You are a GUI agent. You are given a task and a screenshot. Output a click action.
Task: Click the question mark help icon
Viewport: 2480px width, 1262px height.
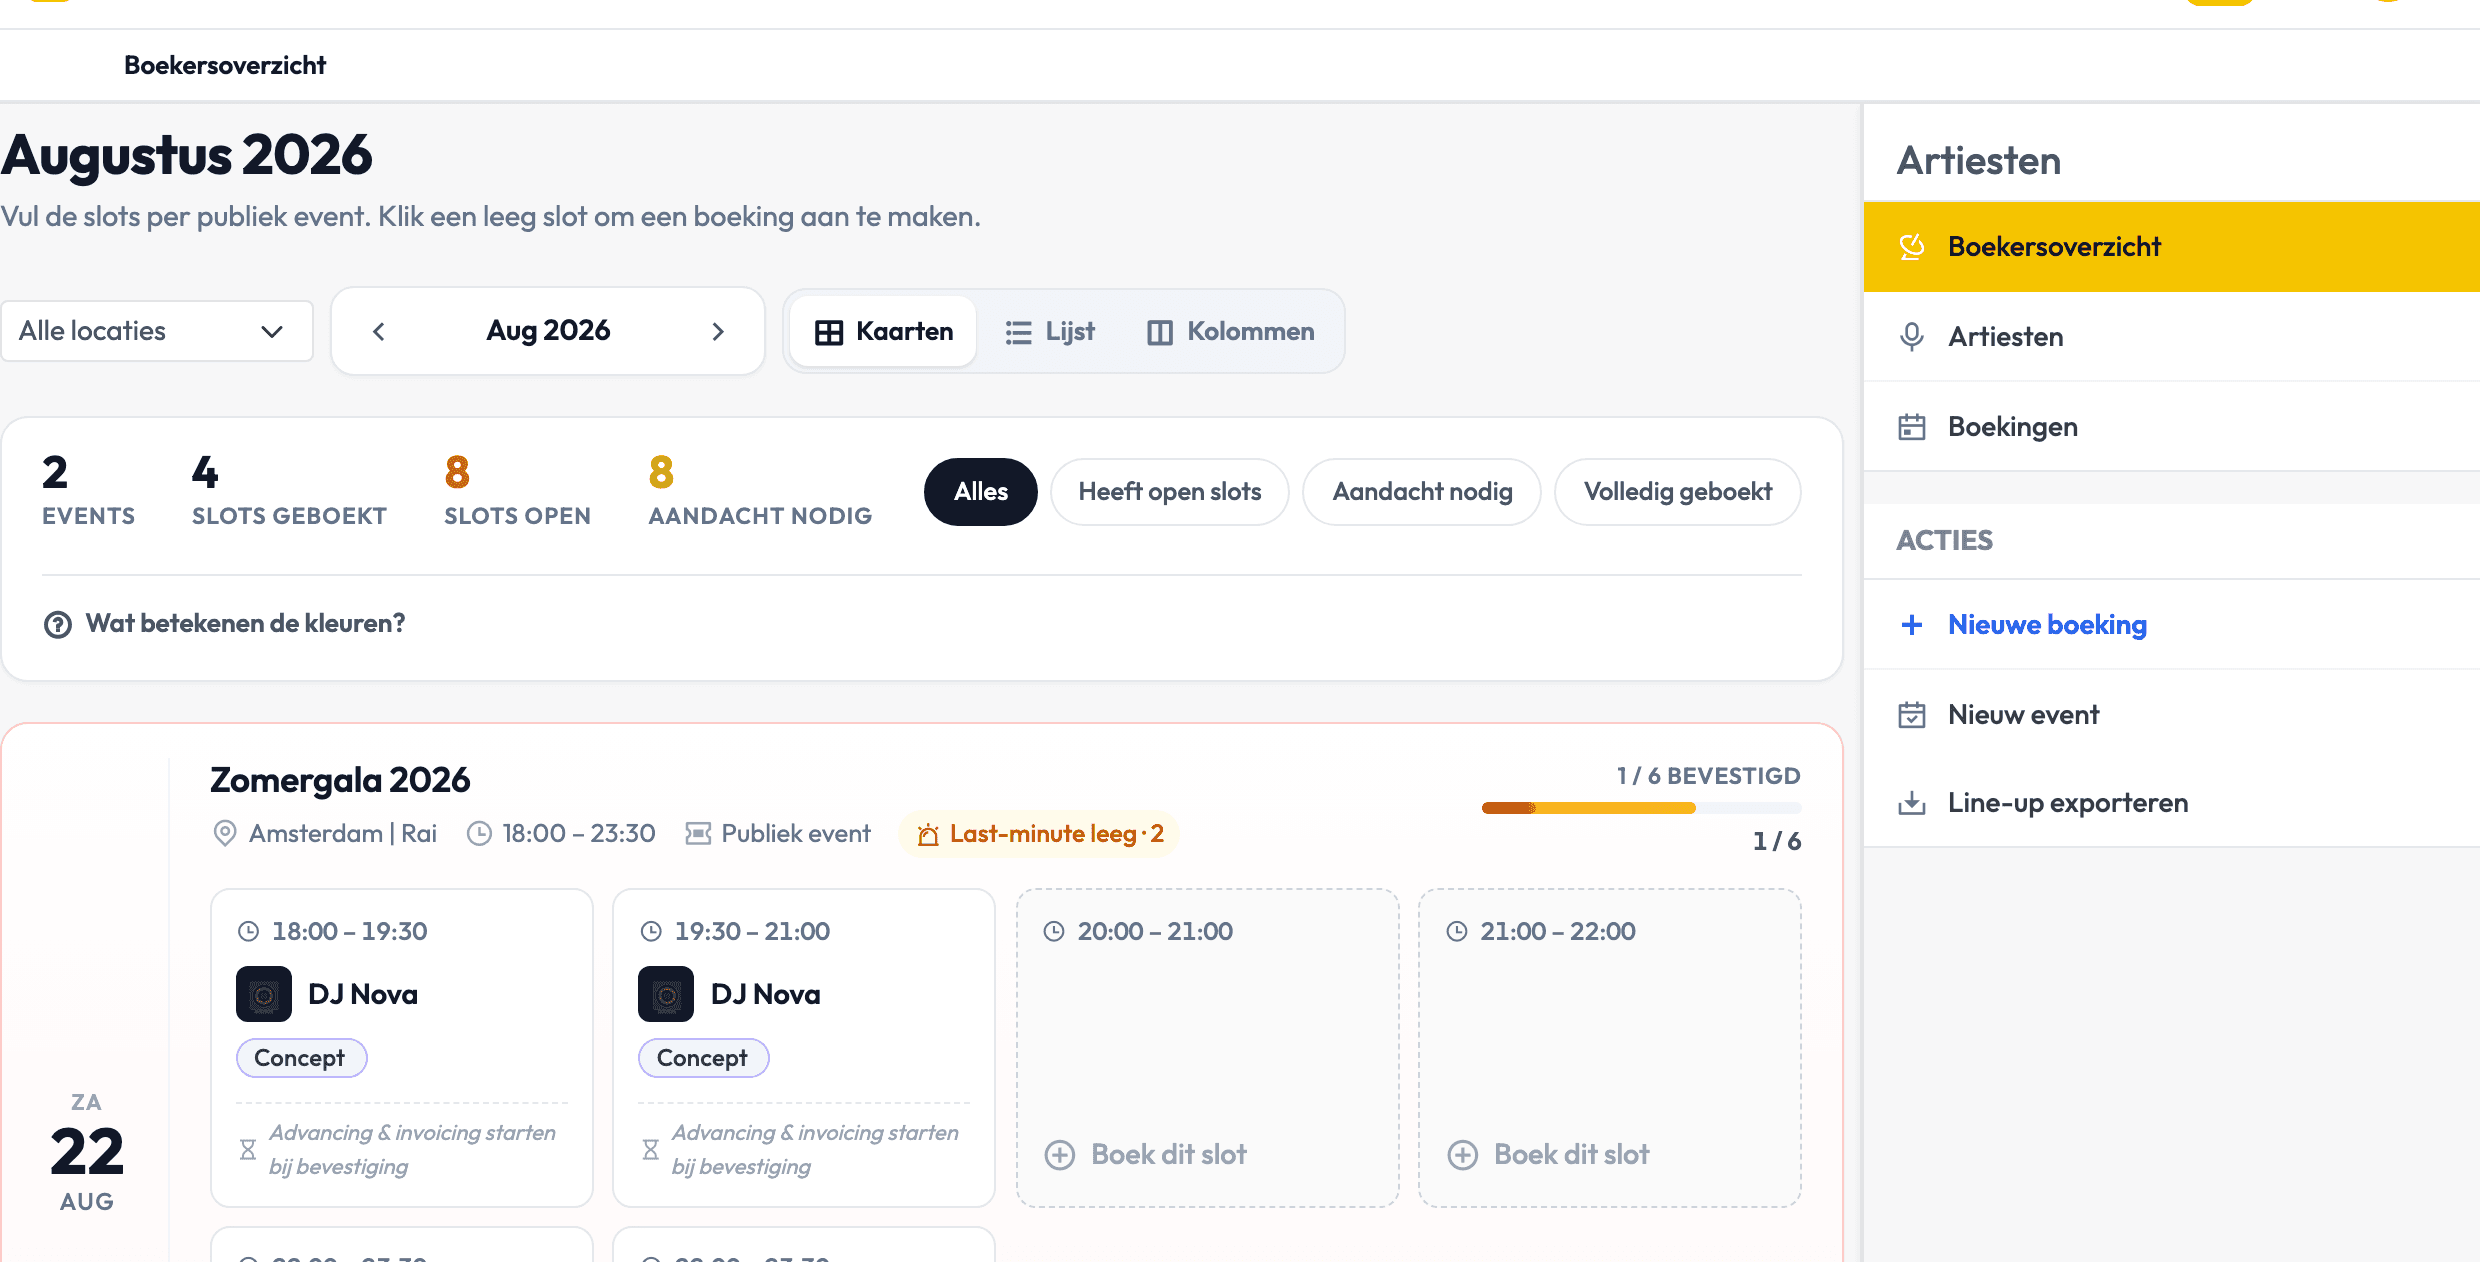coord(58,625)
